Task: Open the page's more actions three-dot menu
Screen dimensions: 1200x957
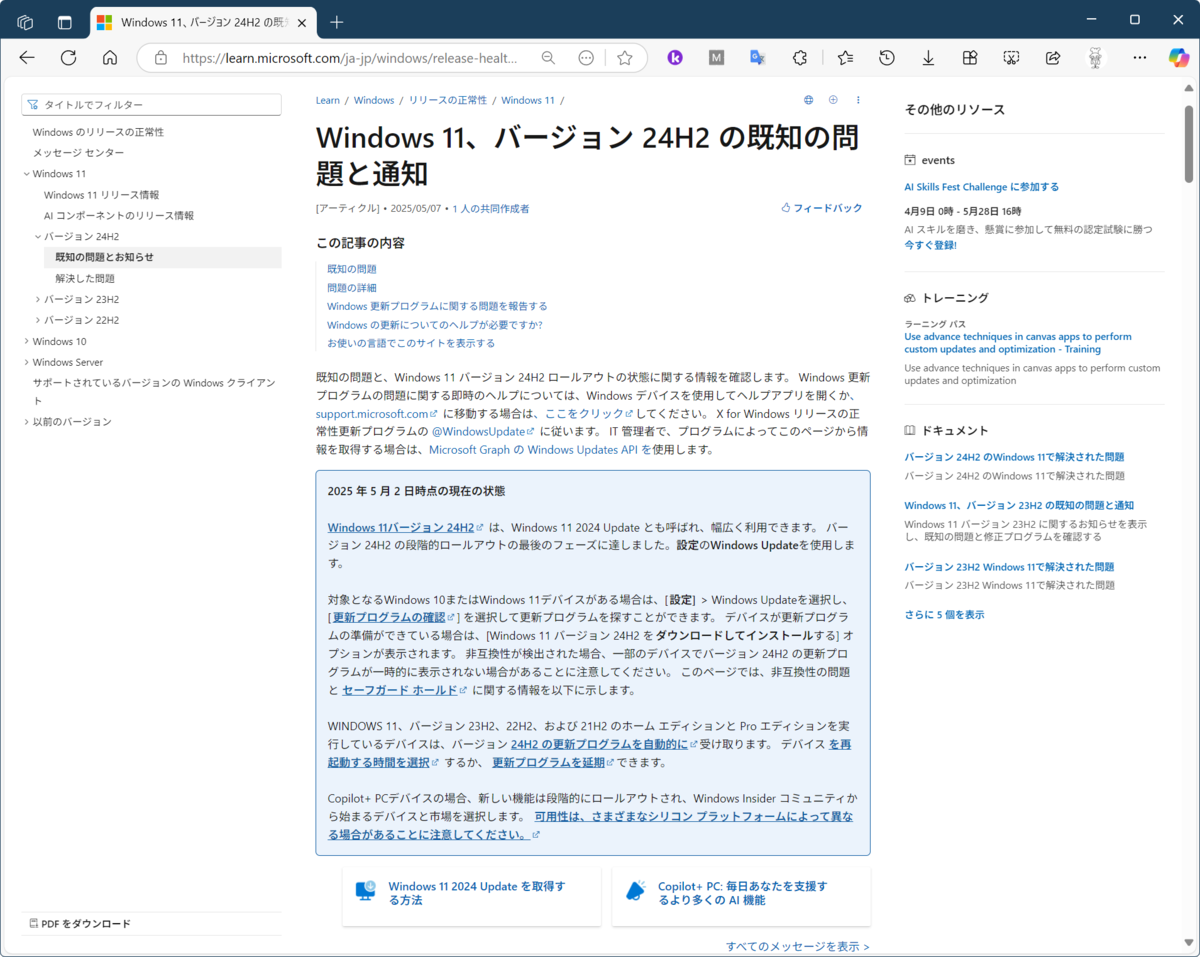Action: coord(858,99)
